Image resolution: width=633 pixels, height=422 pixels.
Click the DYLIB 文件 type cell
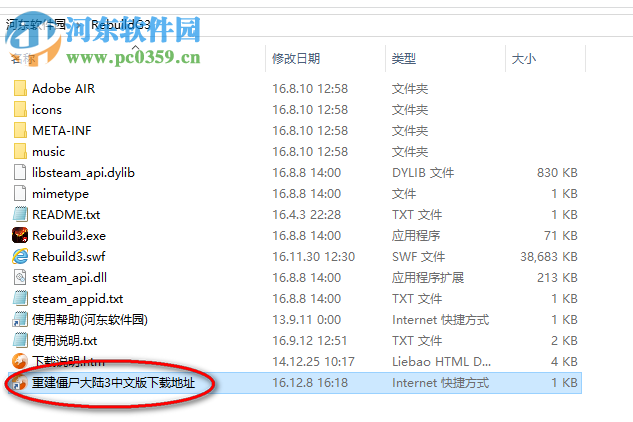[x=423, y=172]
